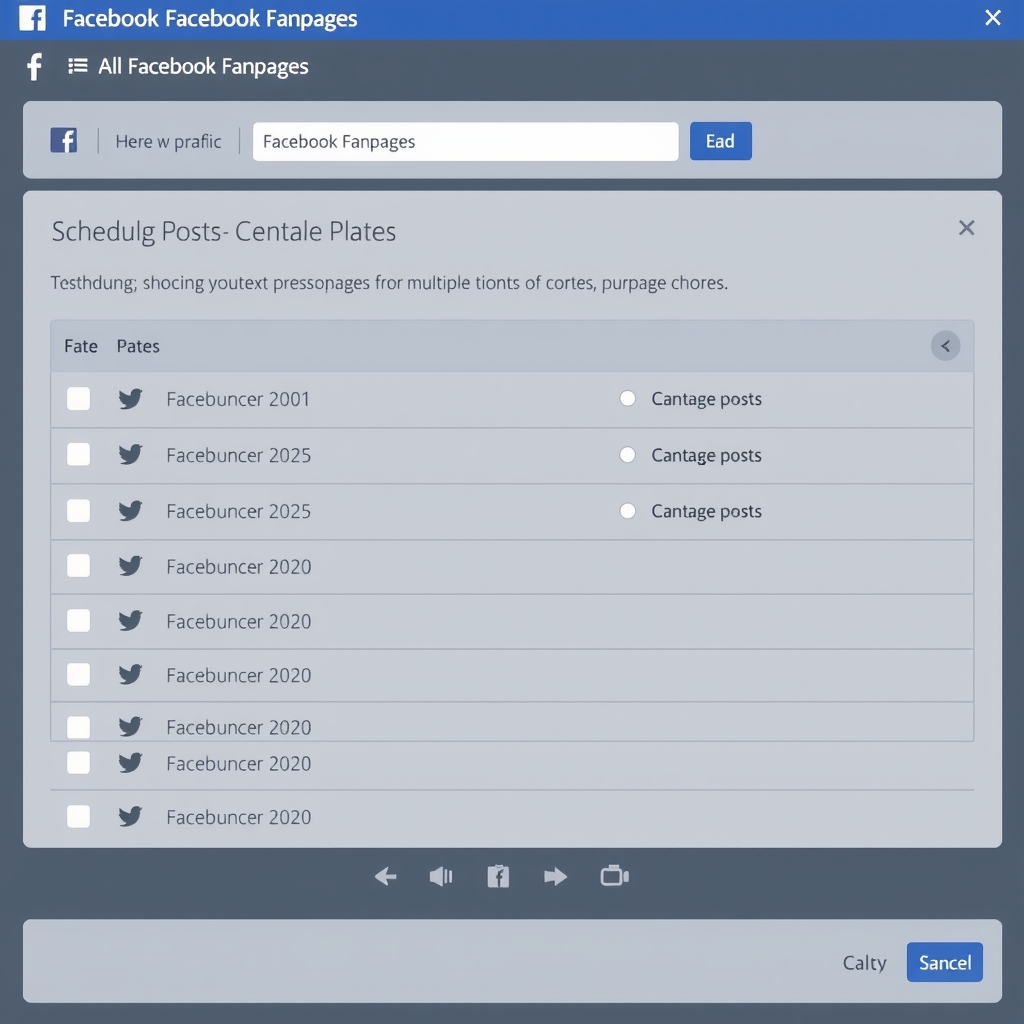This screenshot has height=1024, width=1024.
Task: Click the Here w prafic label
Action: click(x=168, y=142)
